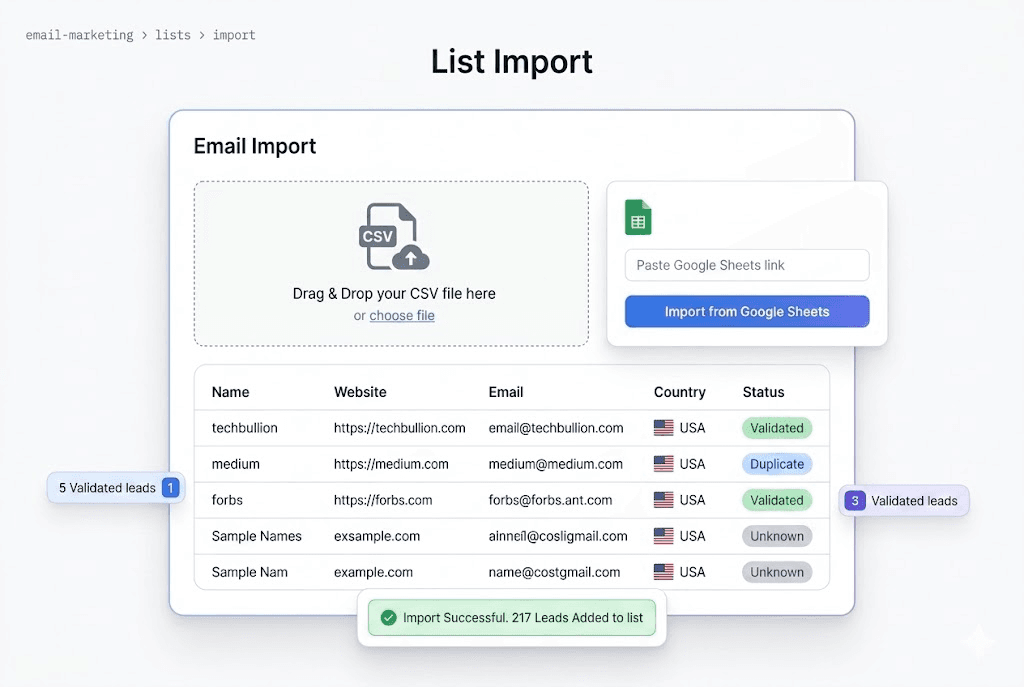This screenshot has height=687, width=1024.
Task: Click the Website column header
Action: [x=360, y=392]
